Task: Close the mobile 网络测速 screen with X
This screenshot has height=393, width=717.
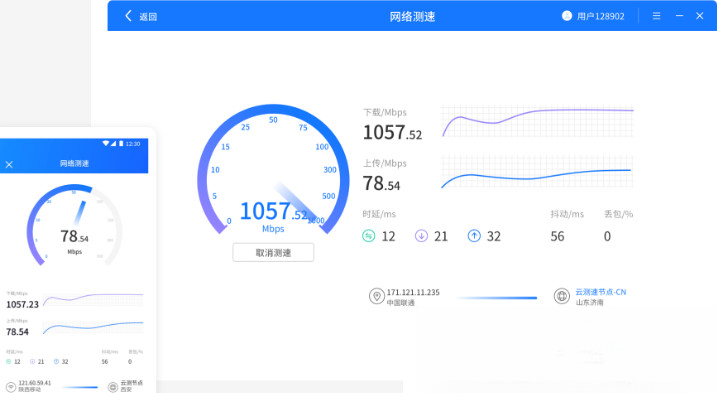Action: tap(9, 164)
